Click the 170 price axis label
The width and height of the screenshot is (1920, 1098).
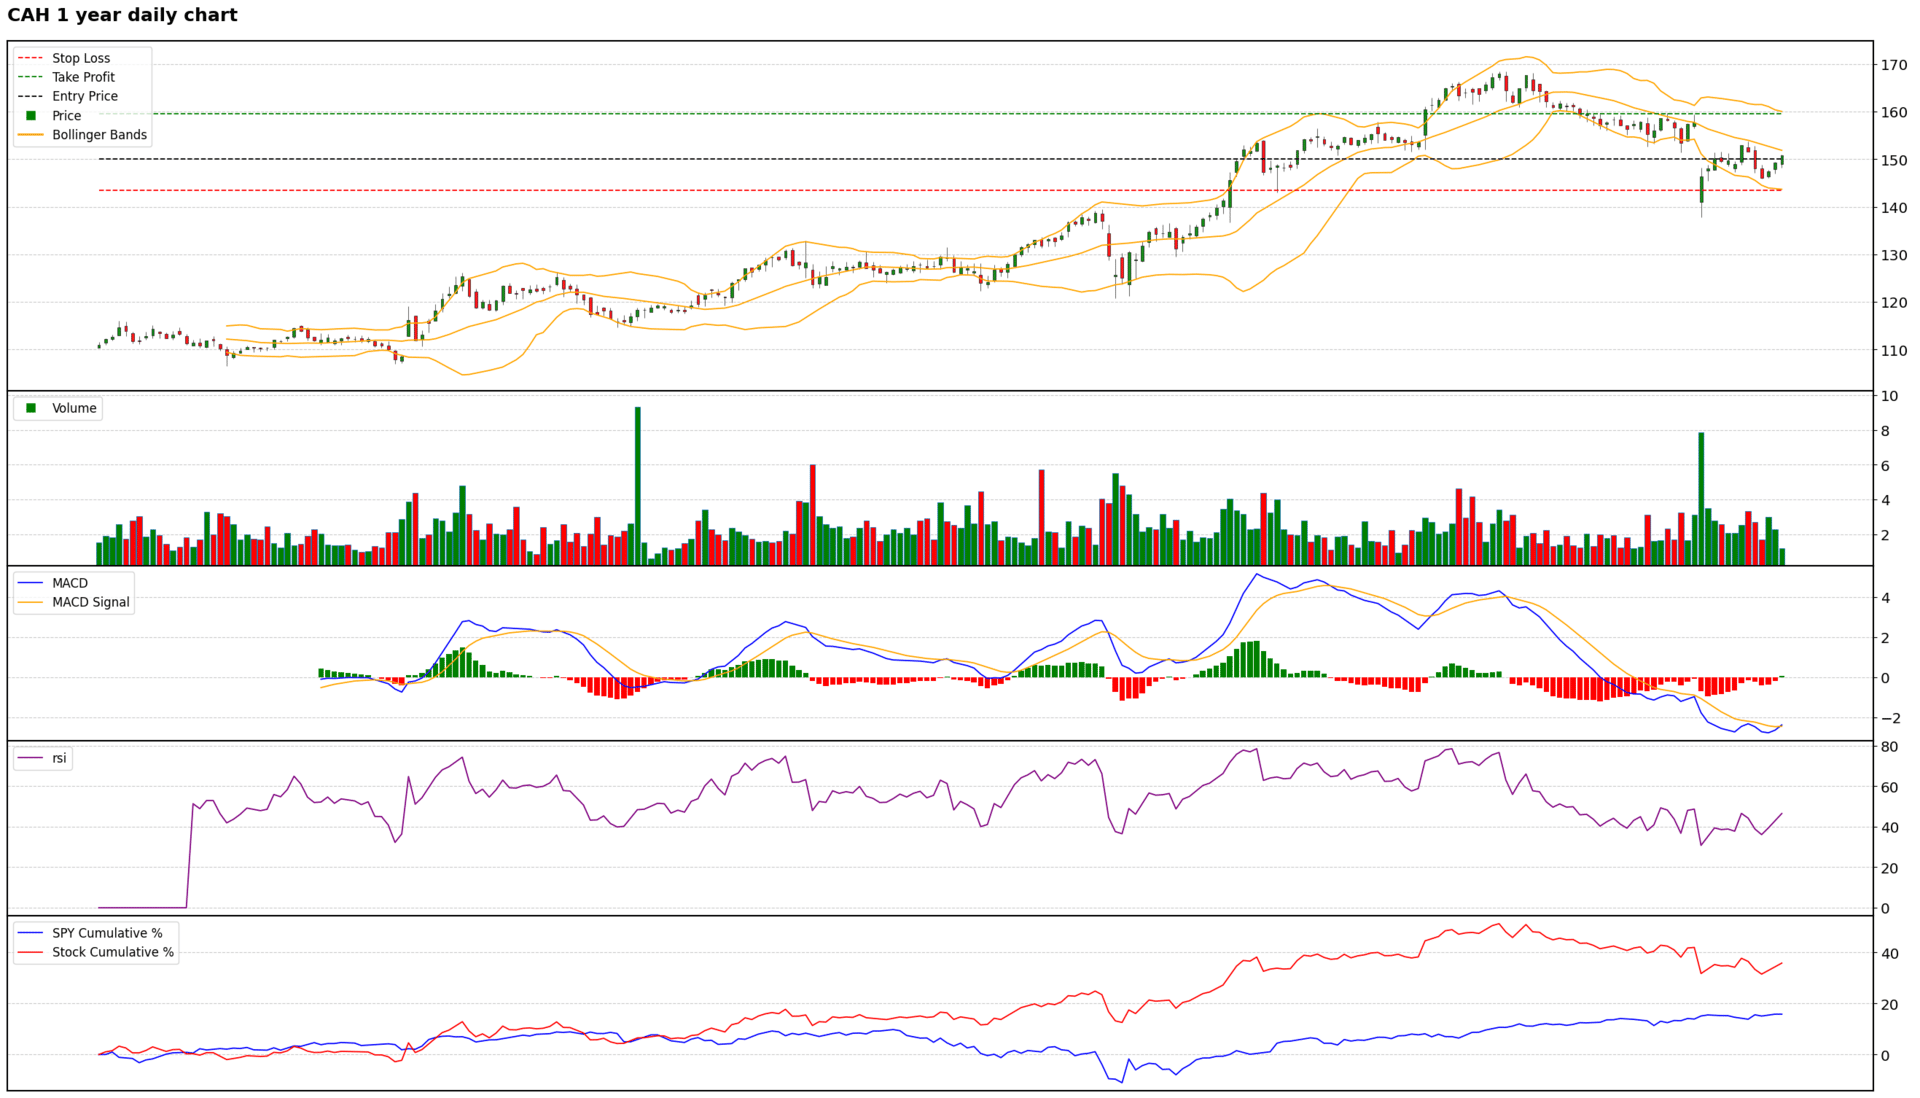(1893, 65)
